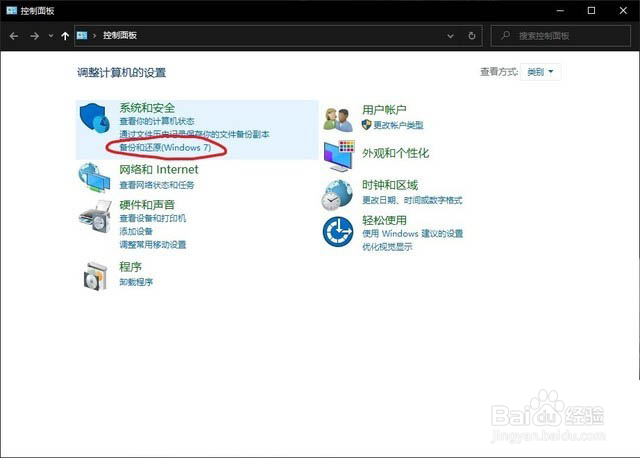Click the control panel title bar icon
The width and height of the screenshot is (640, 458).
(11, 11)
